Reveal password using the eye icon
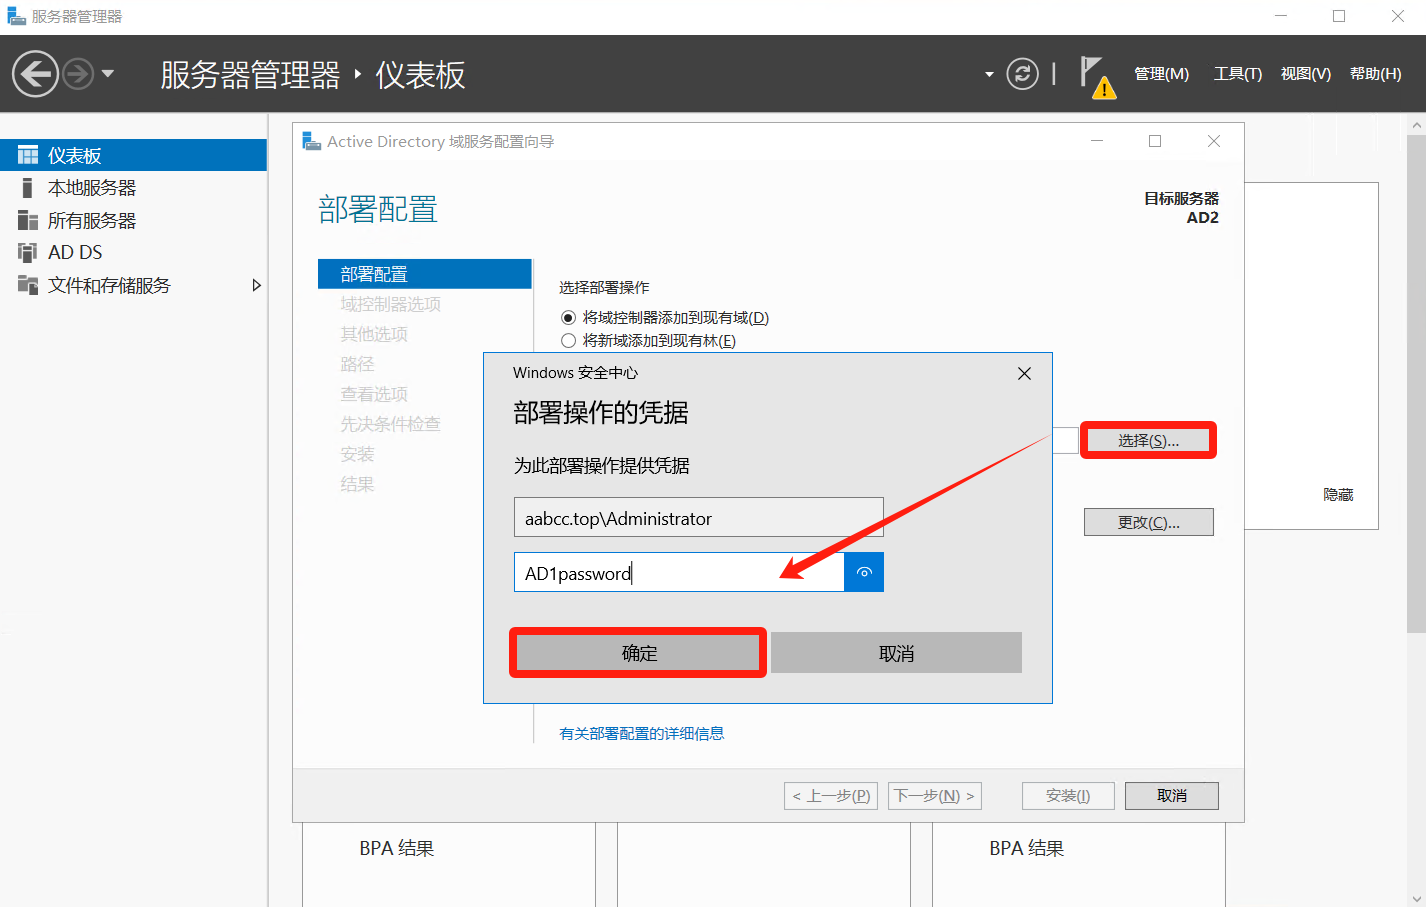Screen dimensions: 1426x907 click(x=864, y=572)
